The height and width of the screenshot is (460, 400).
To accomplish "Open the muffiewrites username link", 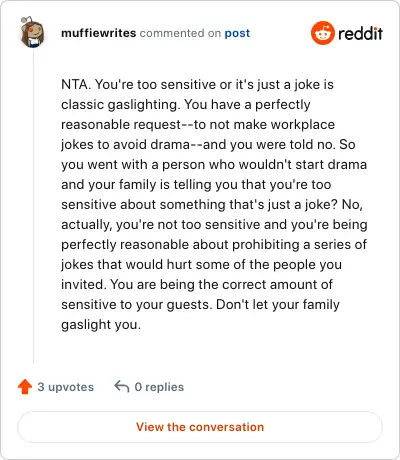I will (x=99, y=33).
